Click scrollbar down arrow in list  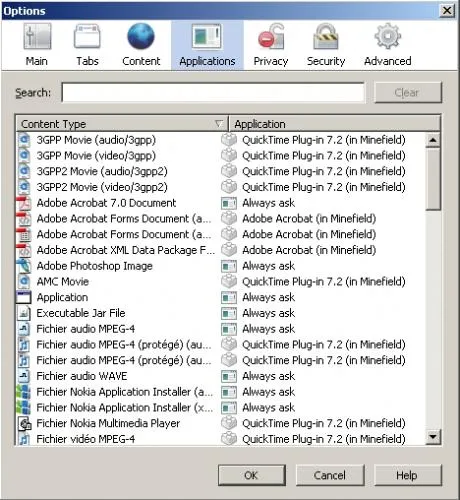[x=433, y=436]
